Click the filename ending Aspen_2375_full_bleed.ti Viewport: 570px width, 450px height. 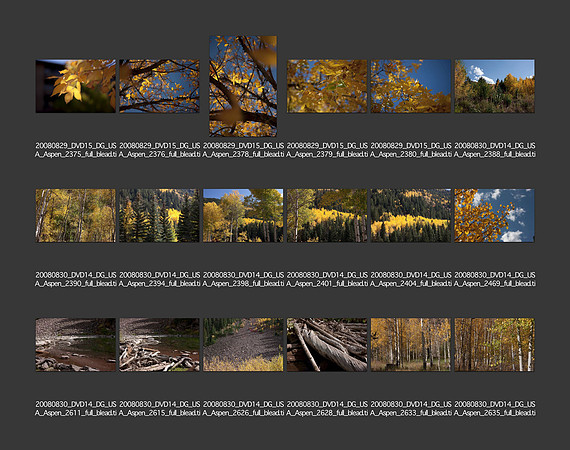click(76, 150)
